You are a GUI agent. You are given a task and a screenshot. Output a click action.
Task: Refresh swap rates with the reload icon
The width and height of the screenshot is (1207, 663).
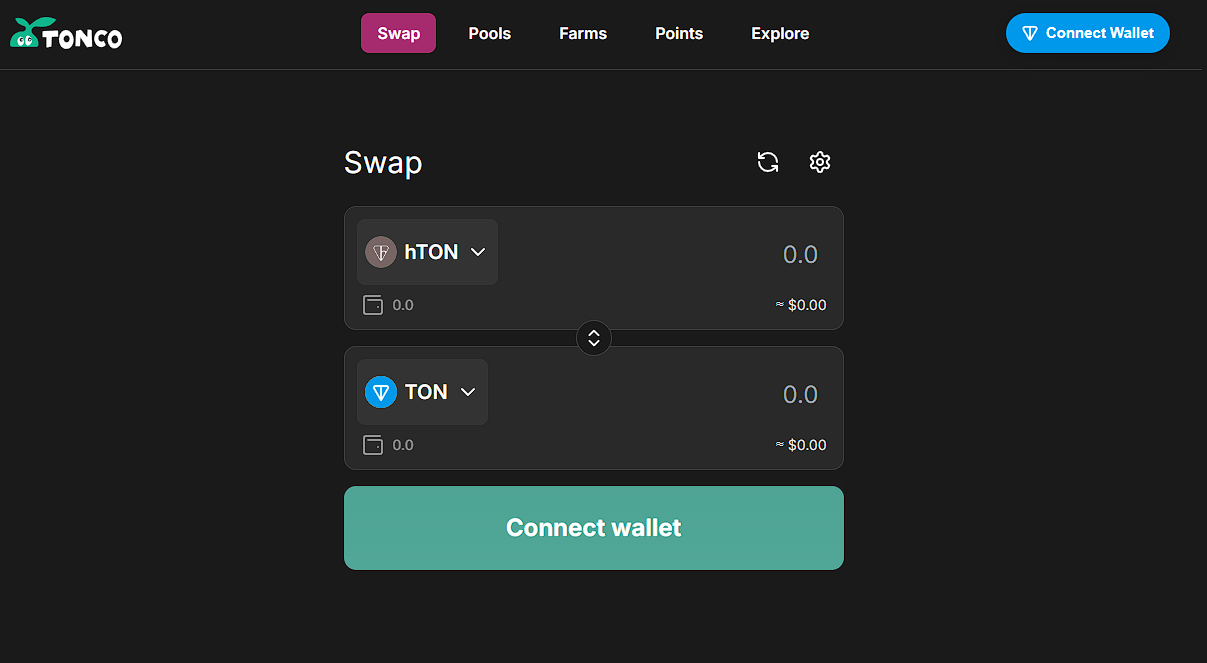[x=768, y=162]
